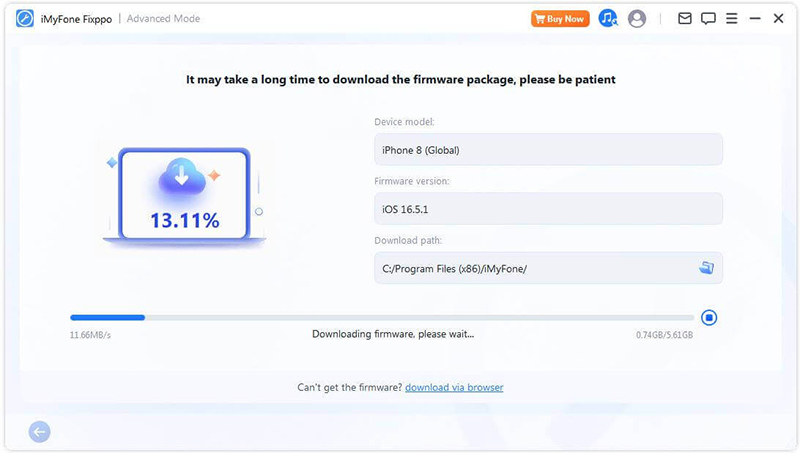The width and height of the screenshot is (800, 453).
Task: Open the user account profile icon
Action: (637, 19)
